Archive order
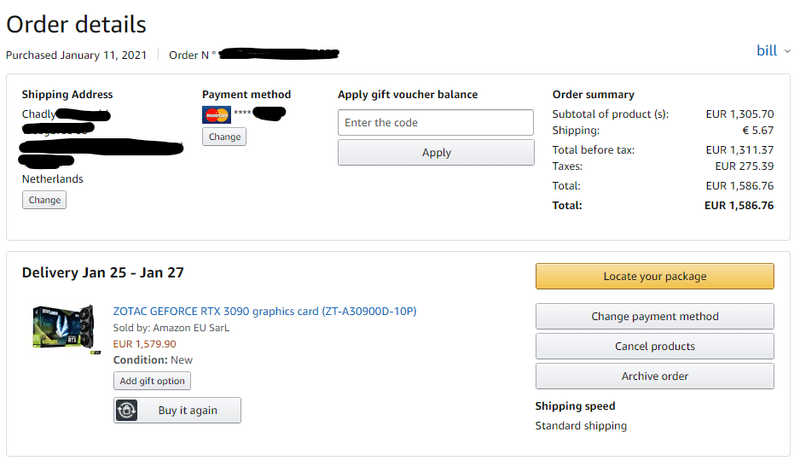Viewport: 800px width, 461px height. click(x=655, y=376)
